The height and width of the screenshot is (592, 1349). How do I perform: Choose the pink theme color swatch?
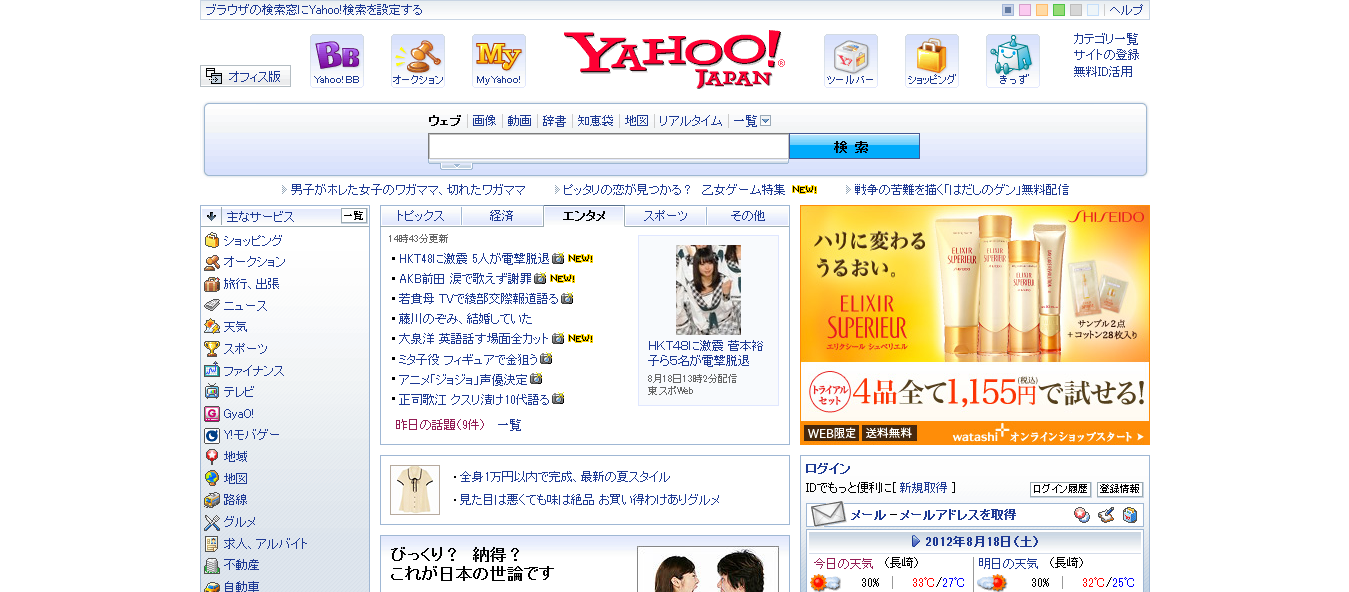tap(1025, 10)
